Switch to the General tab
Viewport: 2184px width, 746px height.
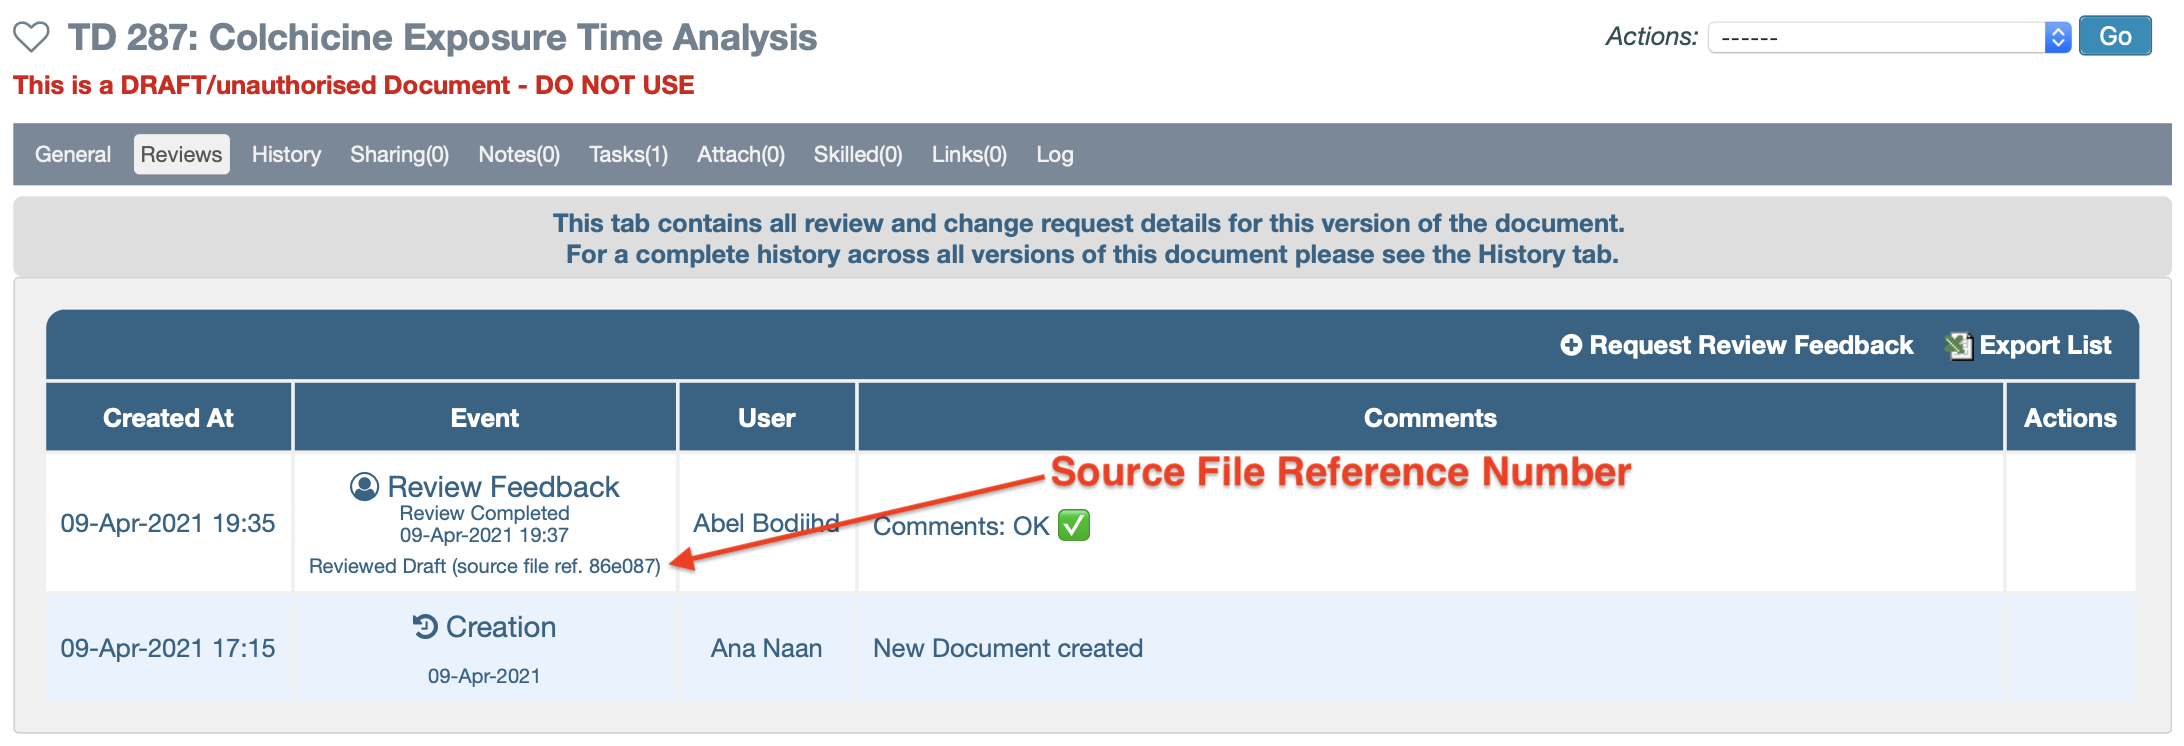click(x=73, y=154)
